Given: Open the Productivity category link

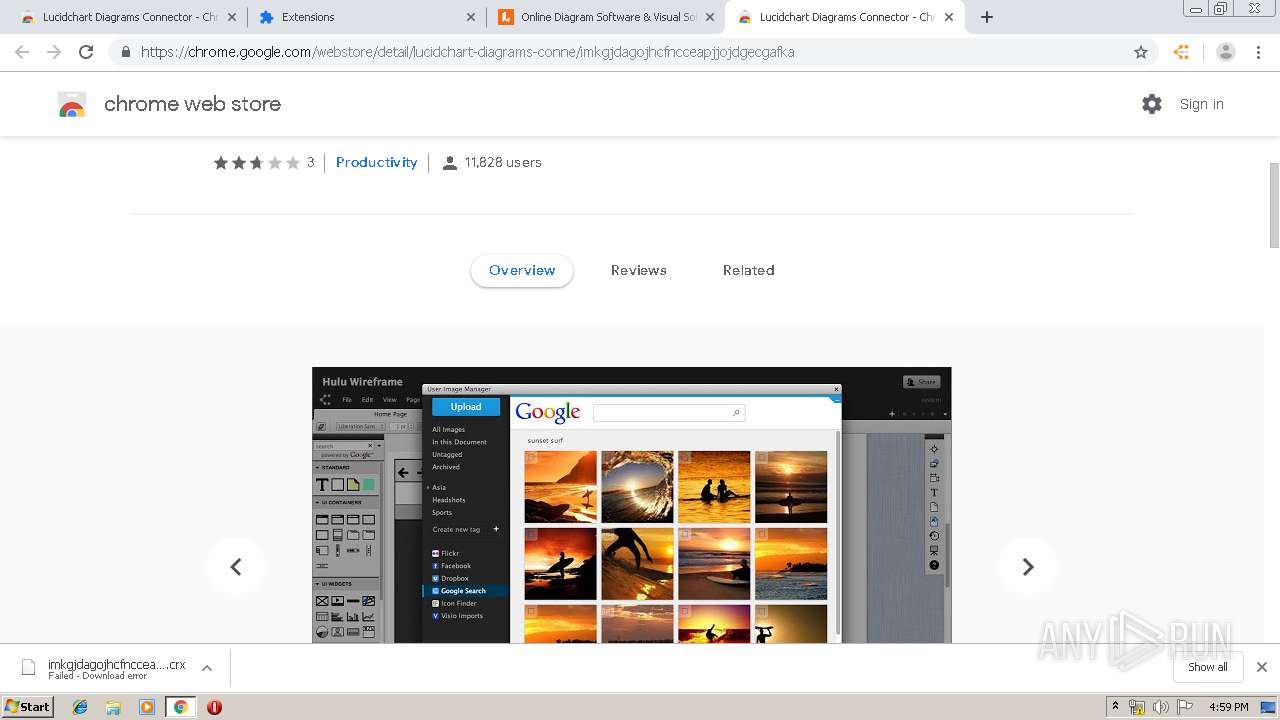Looking at the screenshot, I should [x=377, y=163].
